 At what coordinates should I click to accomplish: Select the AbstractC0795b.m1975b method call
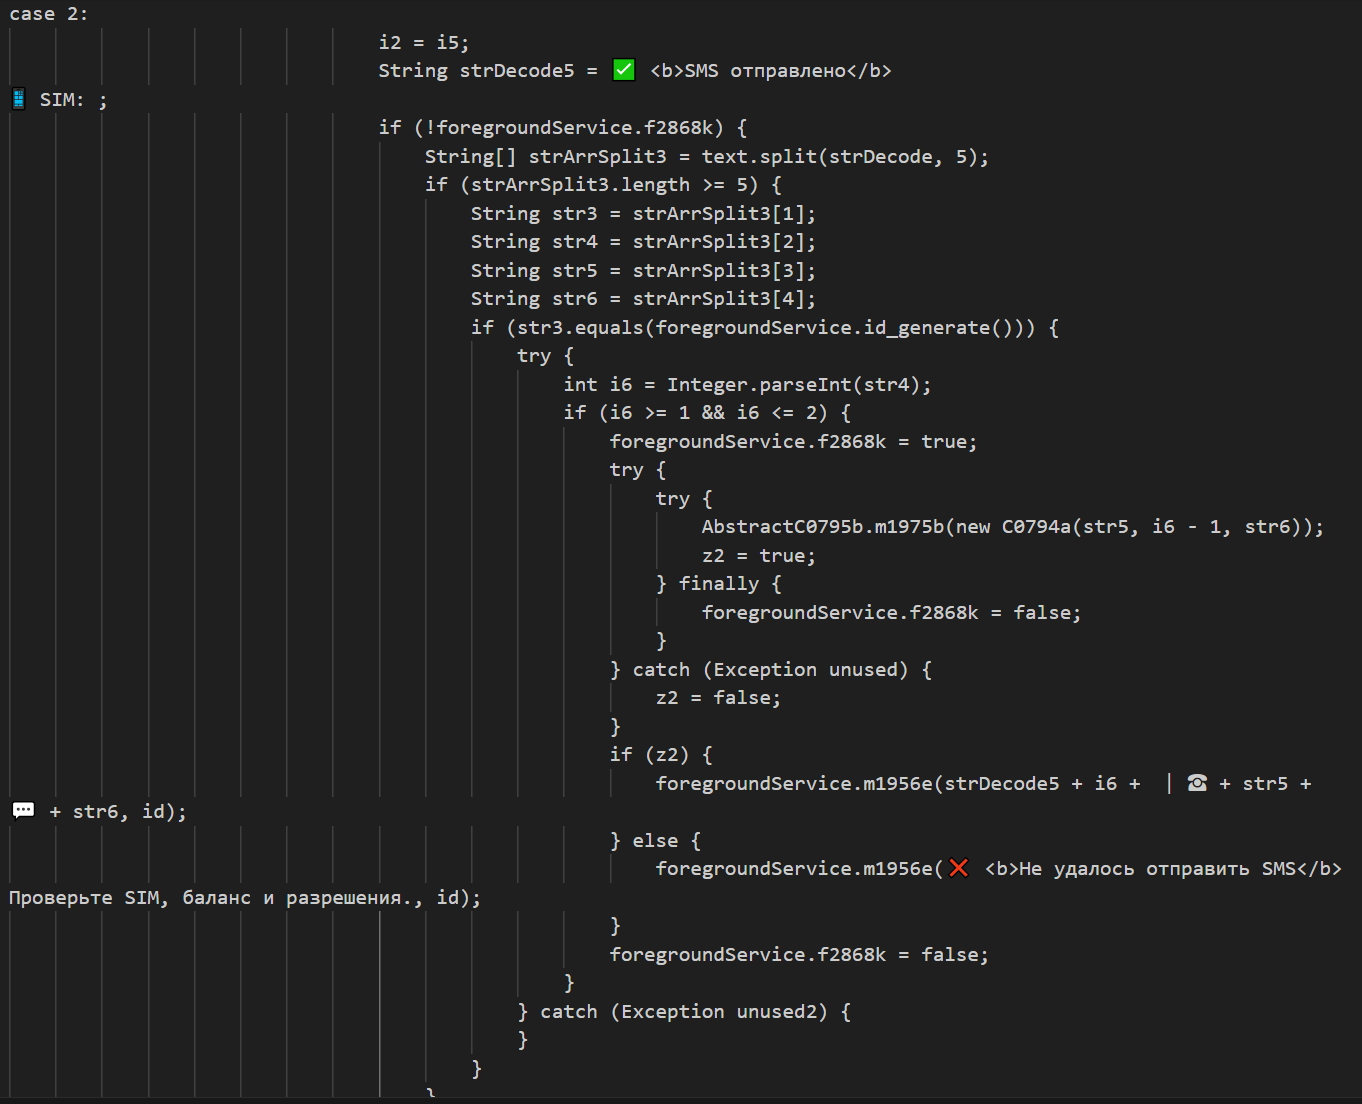point(823,526)
